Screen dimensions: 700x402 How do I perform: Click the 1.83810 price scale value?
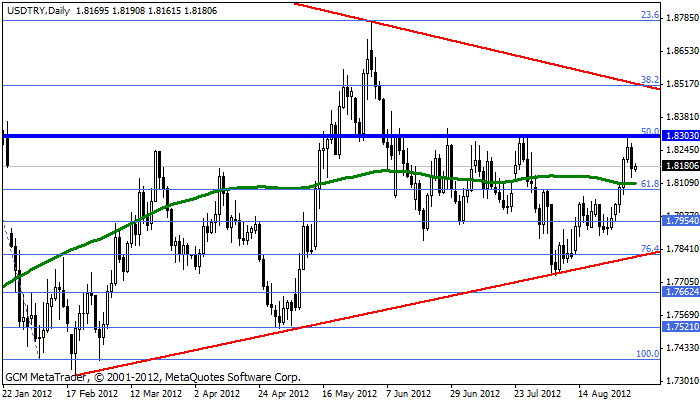(681, 117)
